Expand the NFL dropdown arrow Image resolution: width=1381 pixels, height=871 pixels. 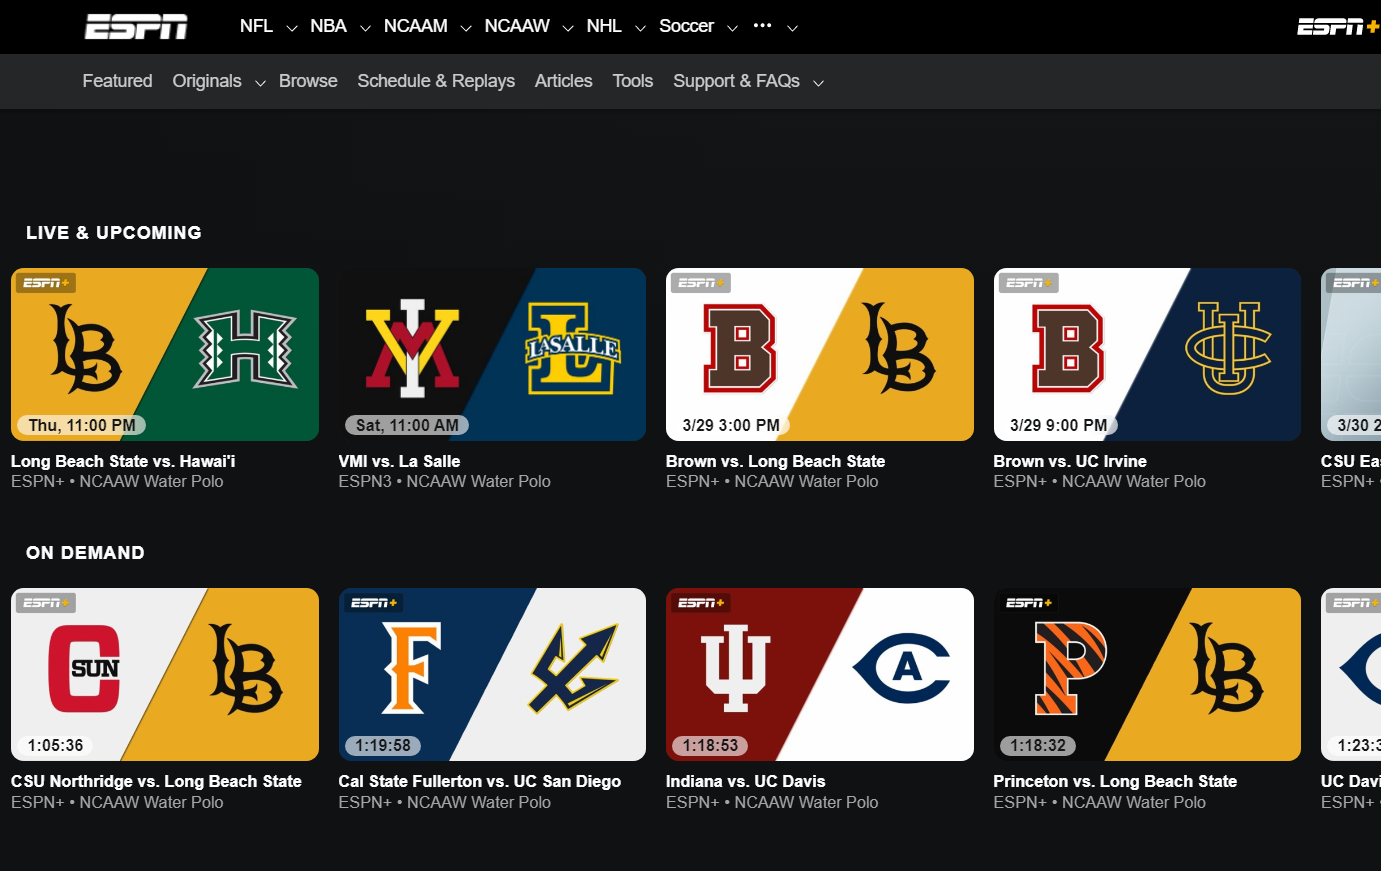292,28
